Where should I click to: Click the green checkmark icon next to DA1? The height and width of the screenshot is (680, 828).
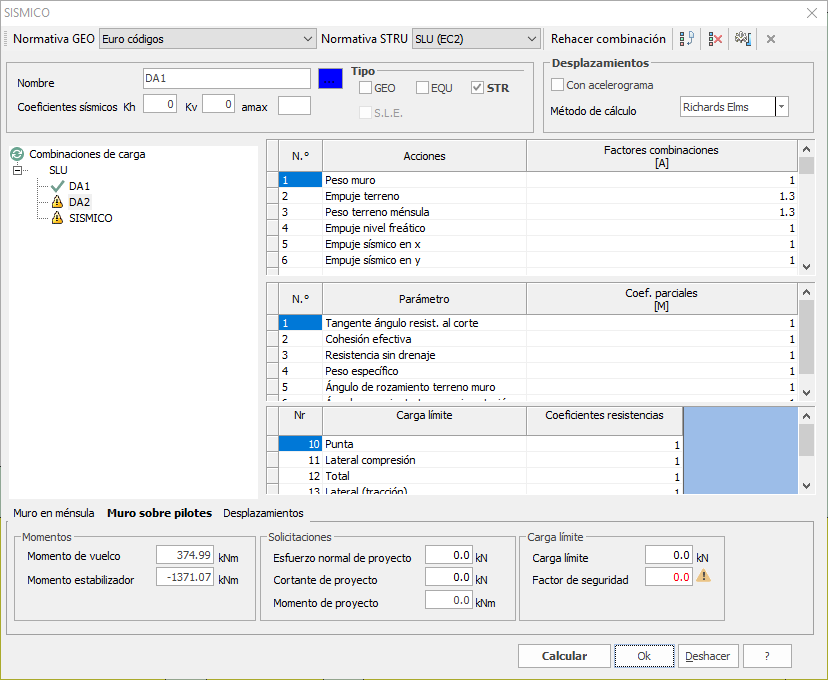click(x=58, y=186)
